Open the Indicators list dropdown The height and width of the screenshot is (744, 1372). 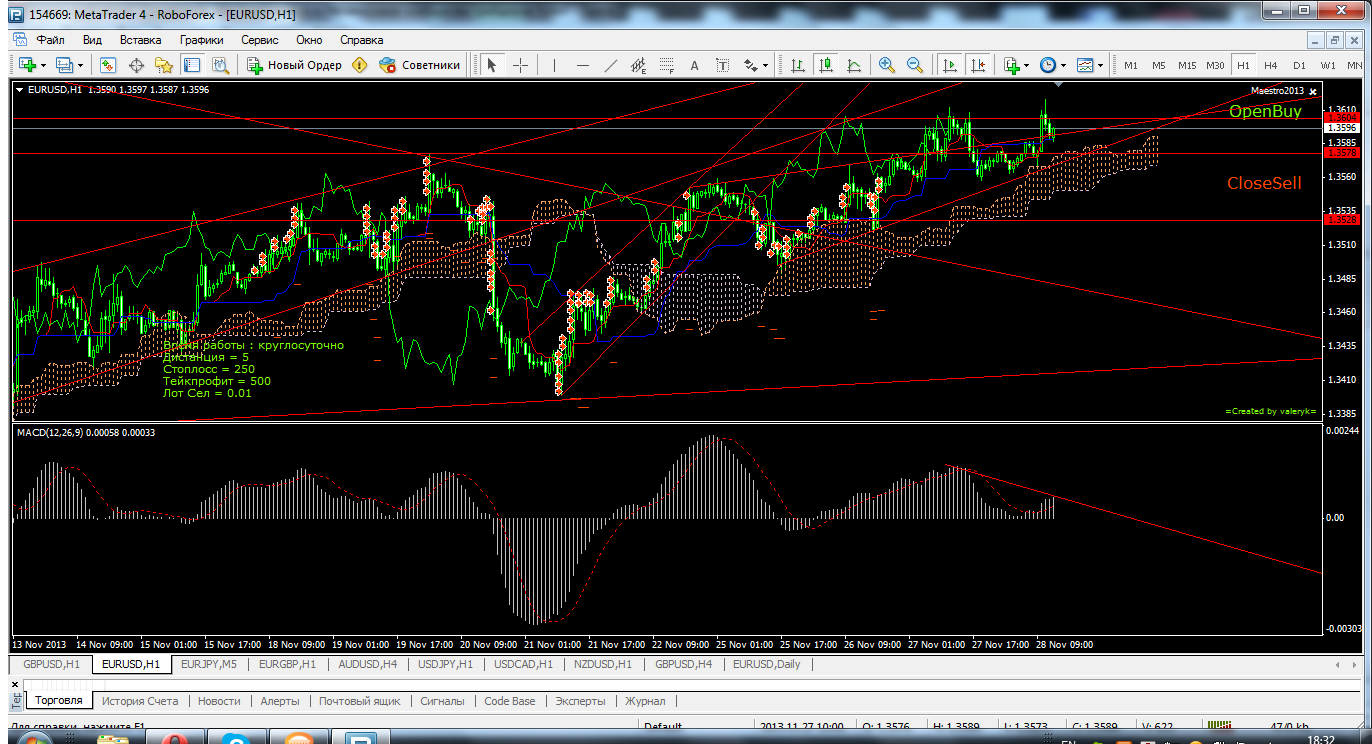(1015, 65)
